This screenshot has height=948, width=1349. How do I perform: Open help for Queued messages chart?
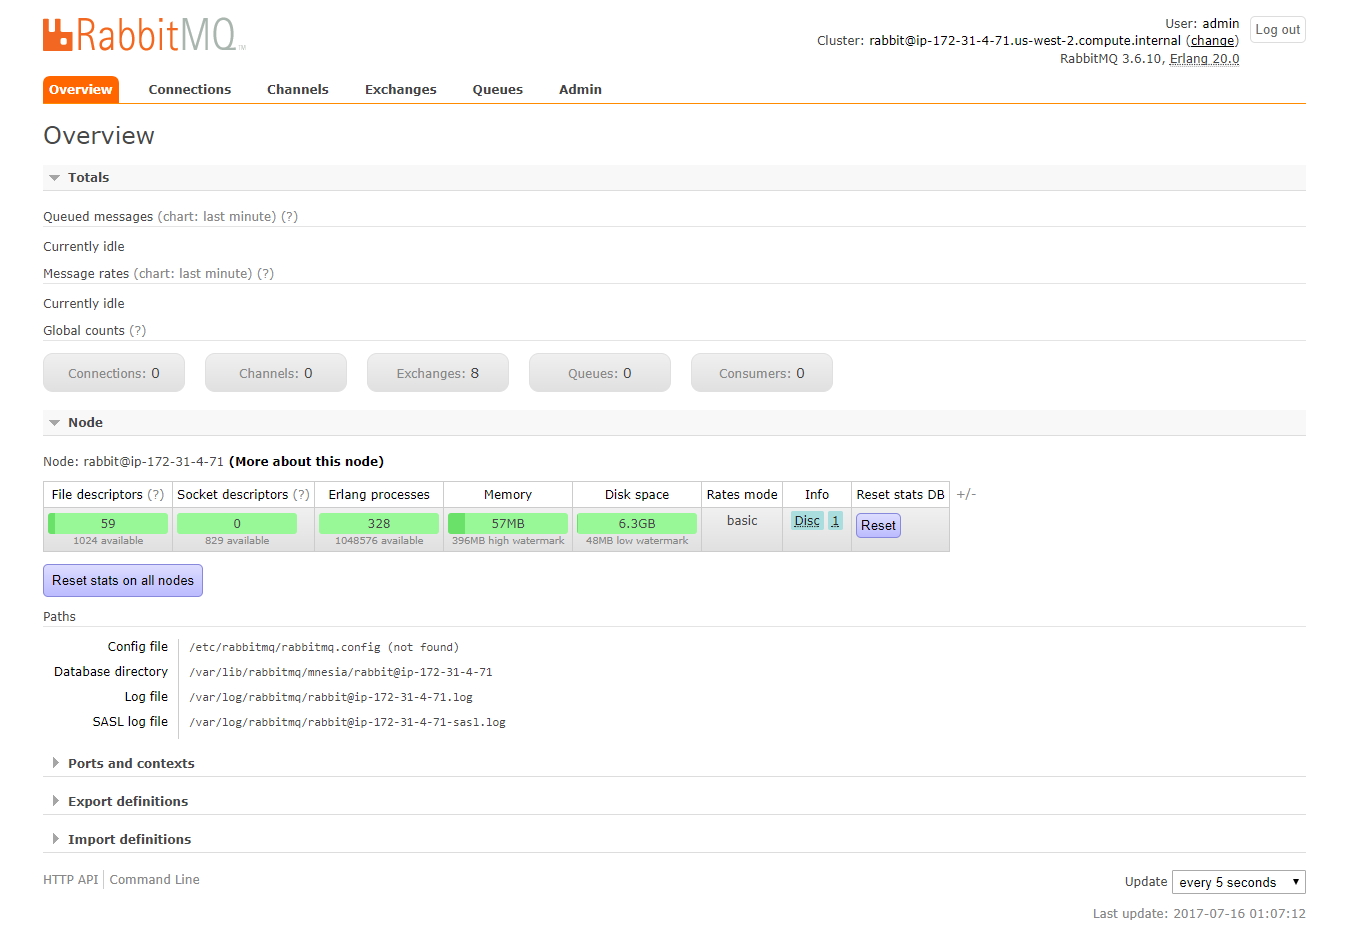[x=291, y=216]
